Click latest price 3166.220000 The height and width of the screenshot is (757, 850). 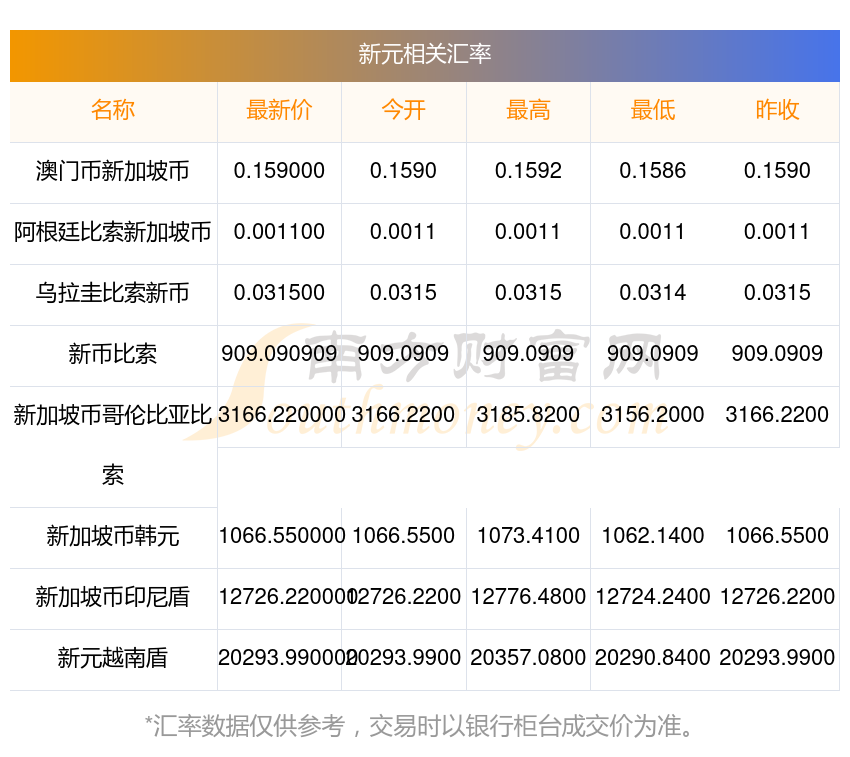[x=281, y=415]
